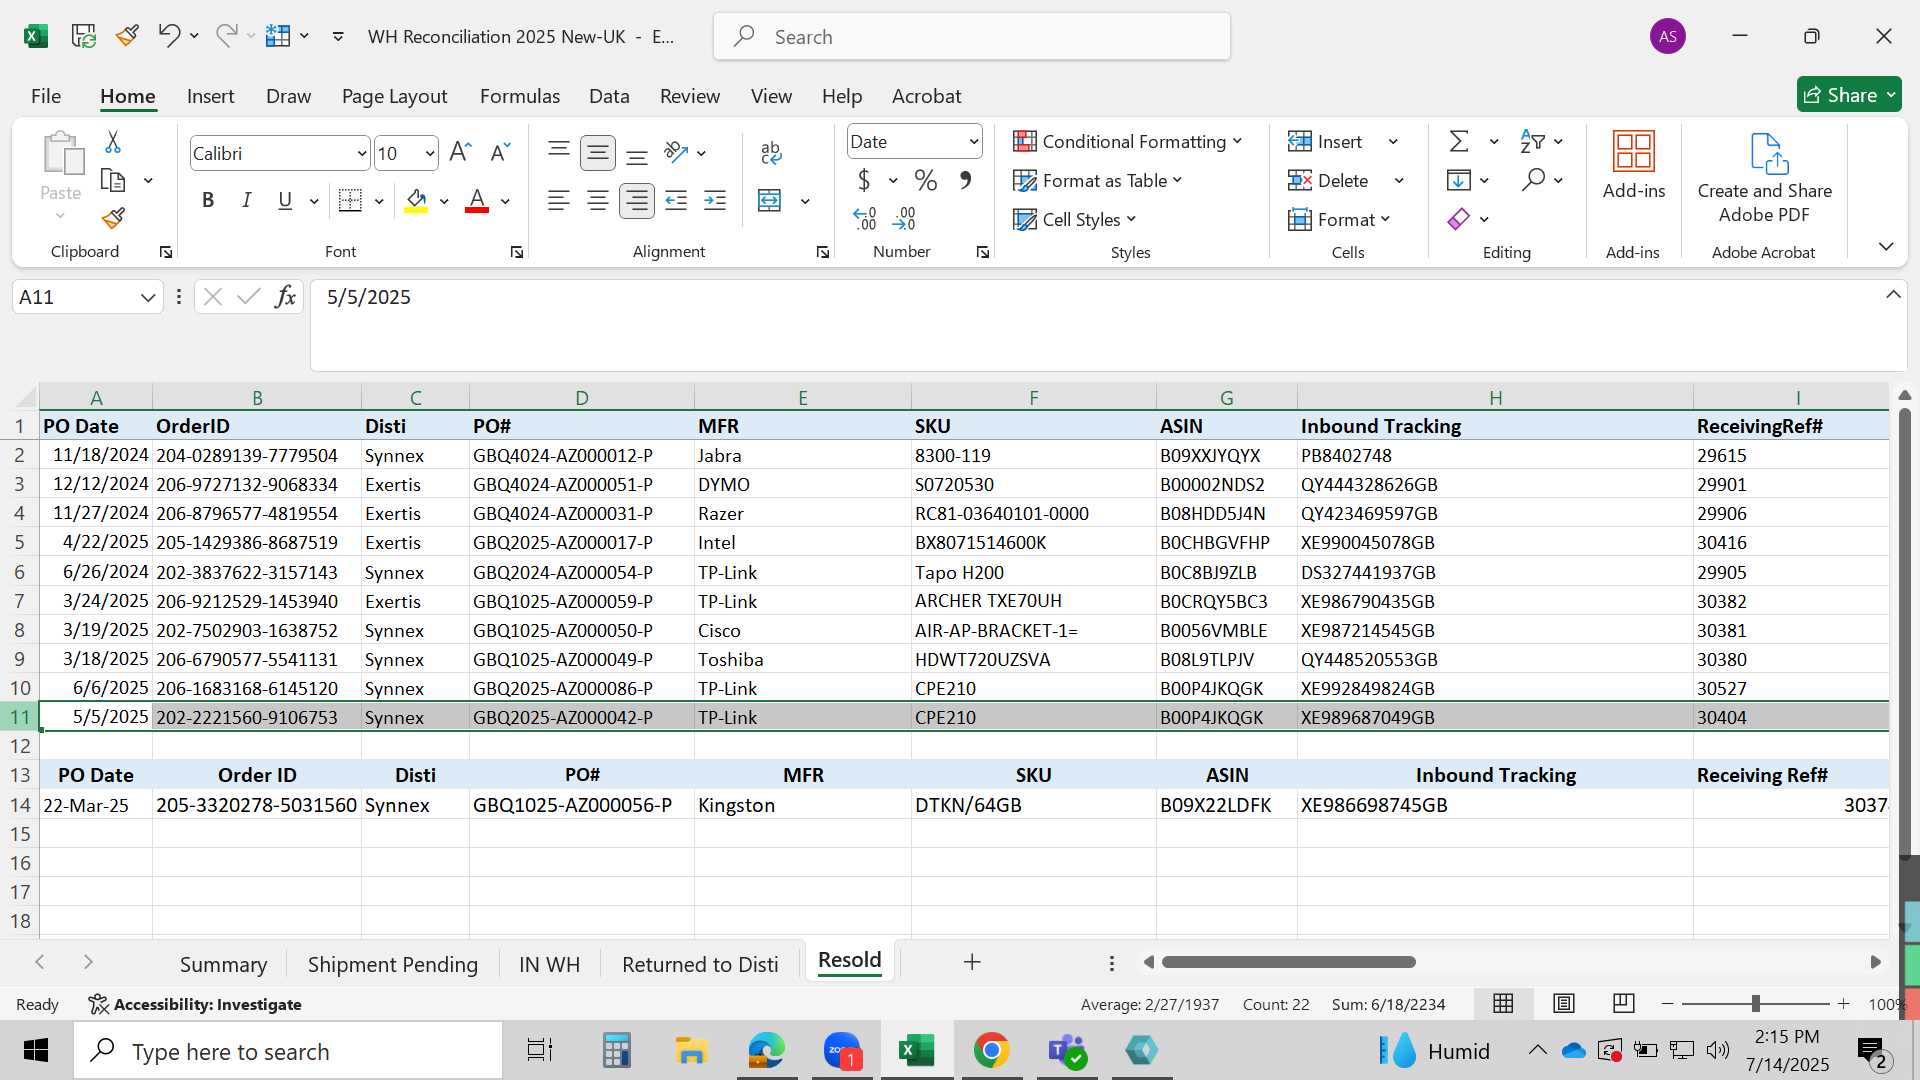This screenshot has width=1920, height=1080.
Task: Click the Clear eraser icon
Action: [x=1459, y=219]
